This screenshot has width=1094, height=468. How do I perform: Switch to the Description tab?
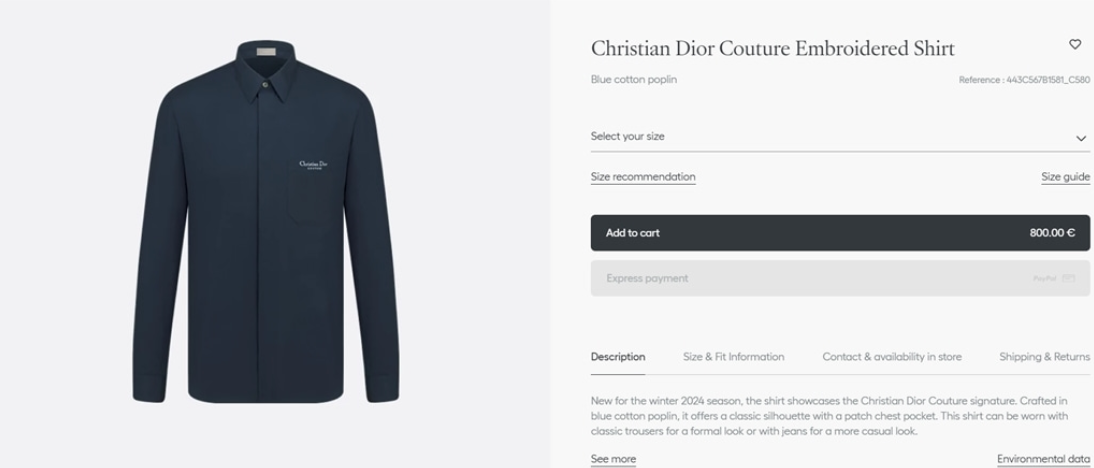pyautogui.click(x=617, y=357)
